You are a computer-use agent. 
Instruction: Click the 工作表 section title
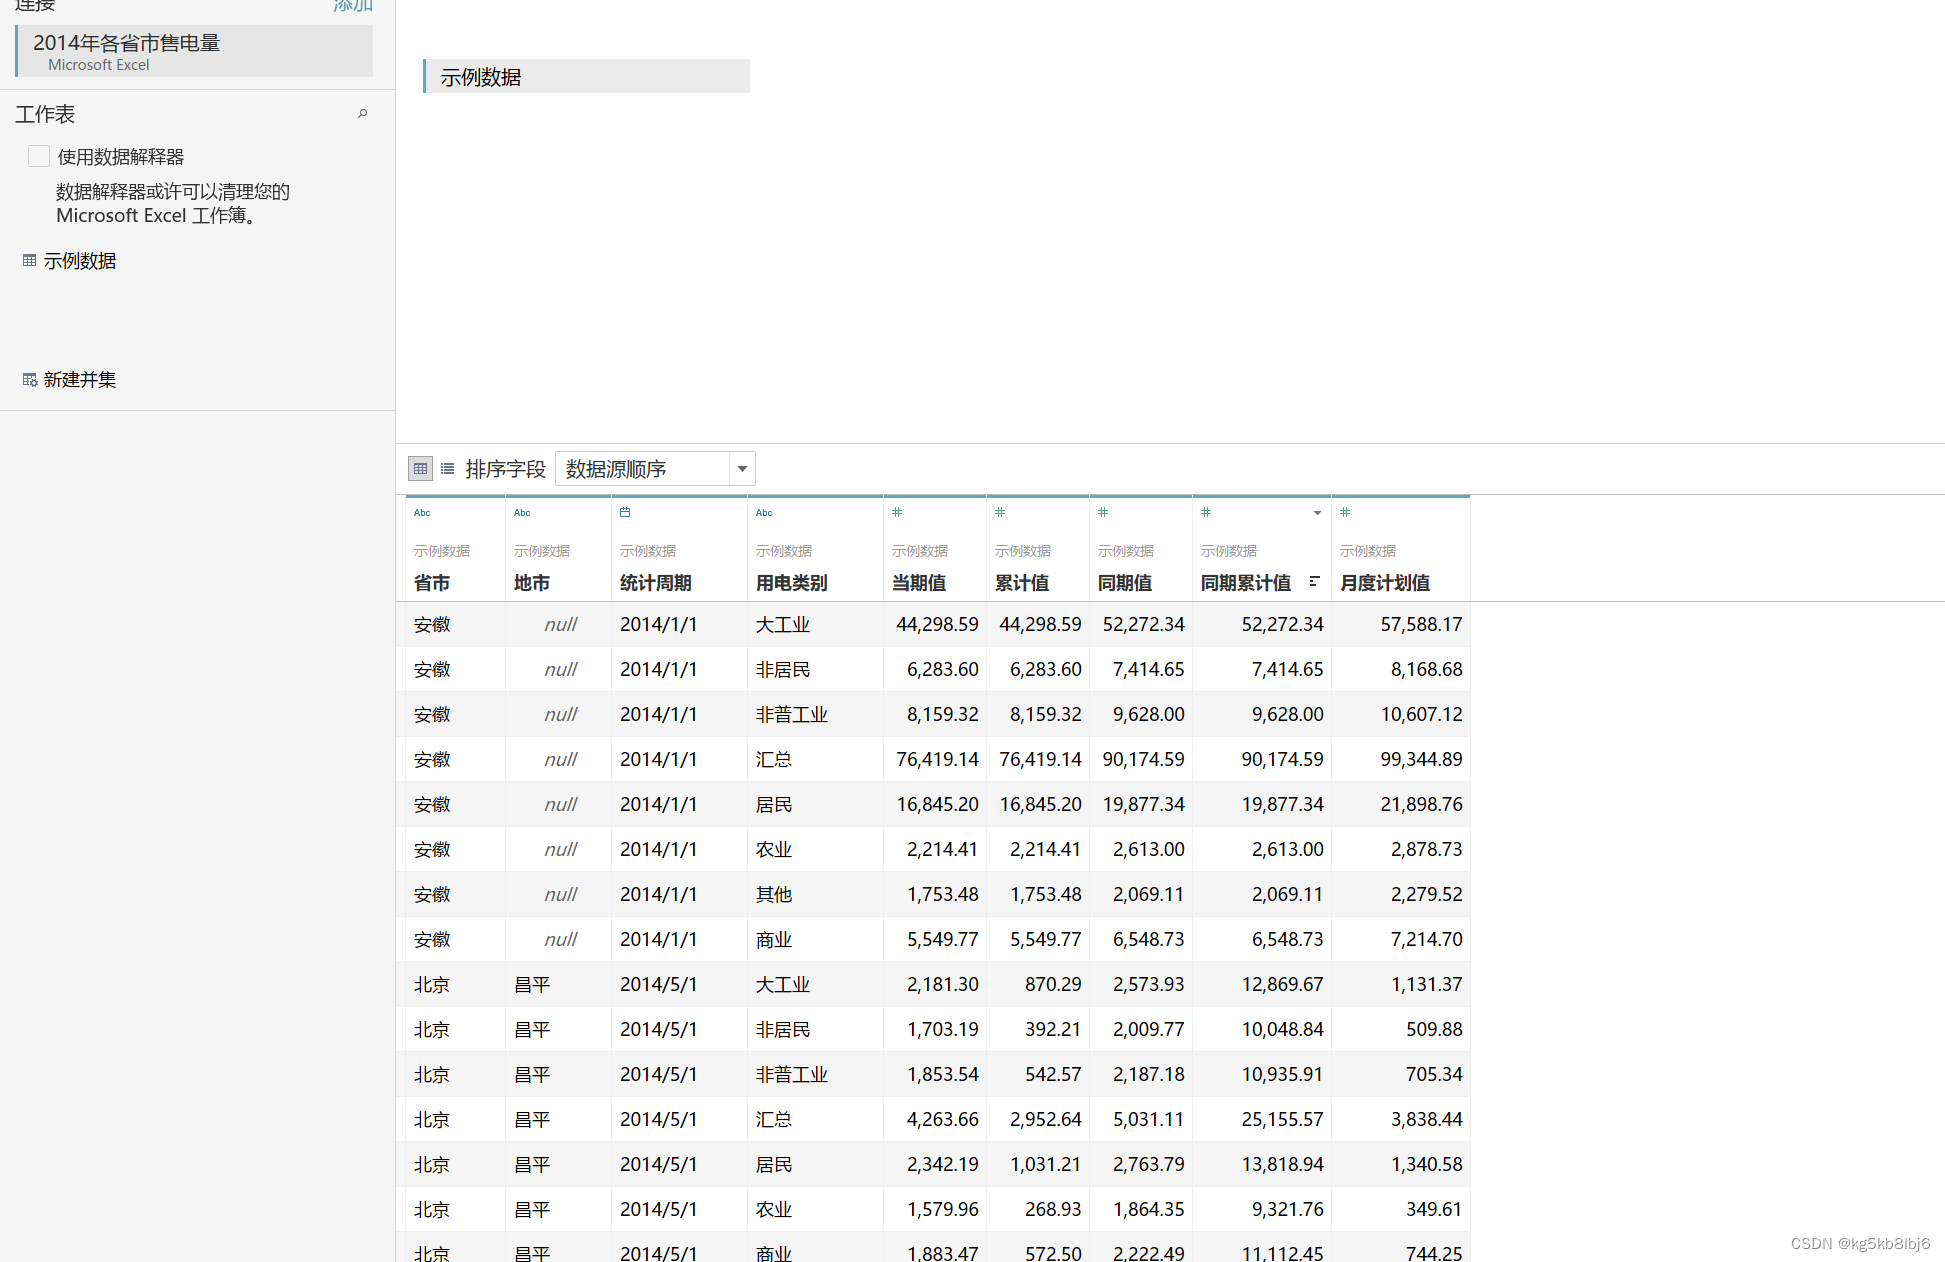coord(45,114)
